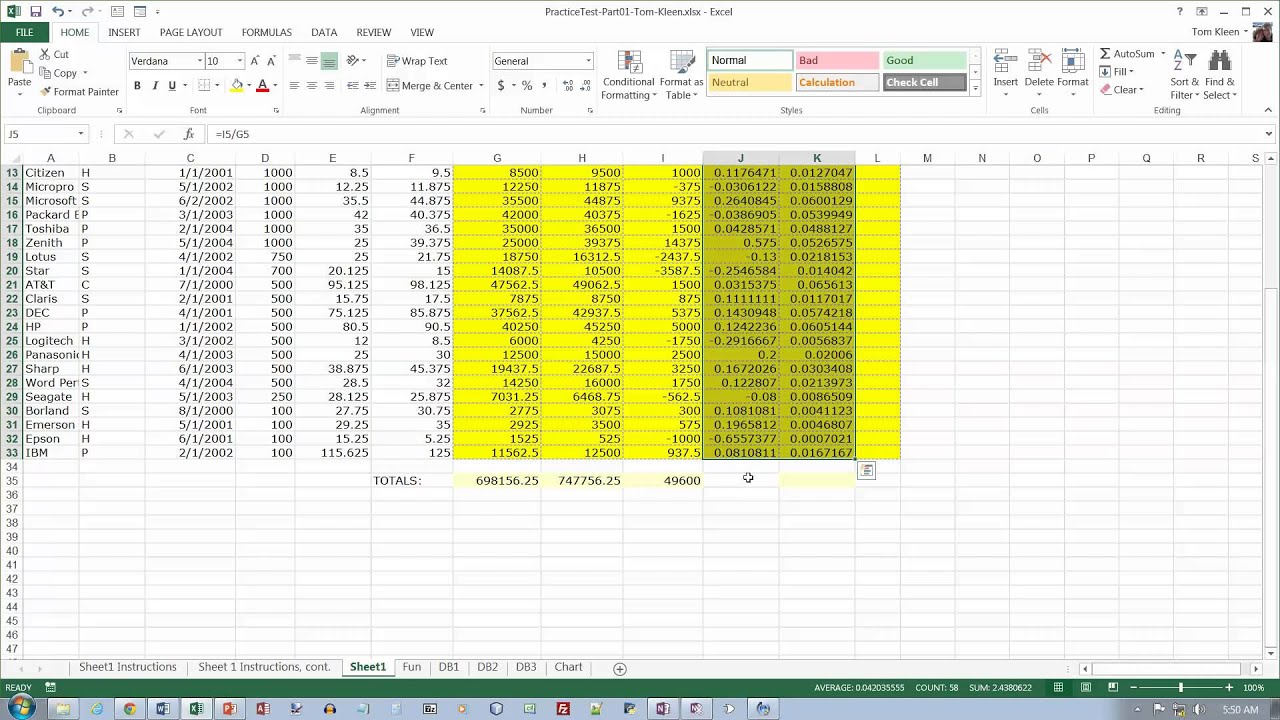
Task: Click Merge & Center
Action: tap(430, 86)
